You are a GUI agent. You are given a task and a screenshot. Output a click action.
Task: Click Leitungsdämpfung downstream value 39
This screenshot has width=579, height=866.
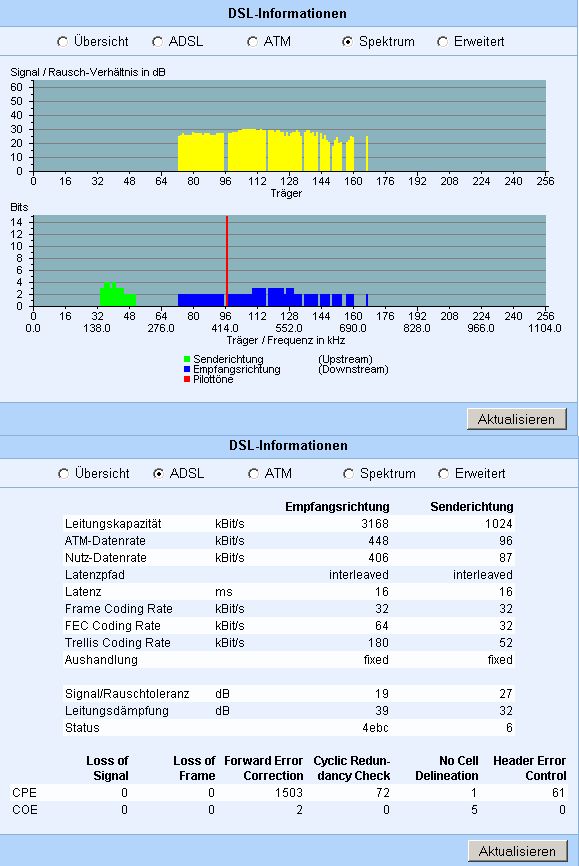[x=382, y=711]
